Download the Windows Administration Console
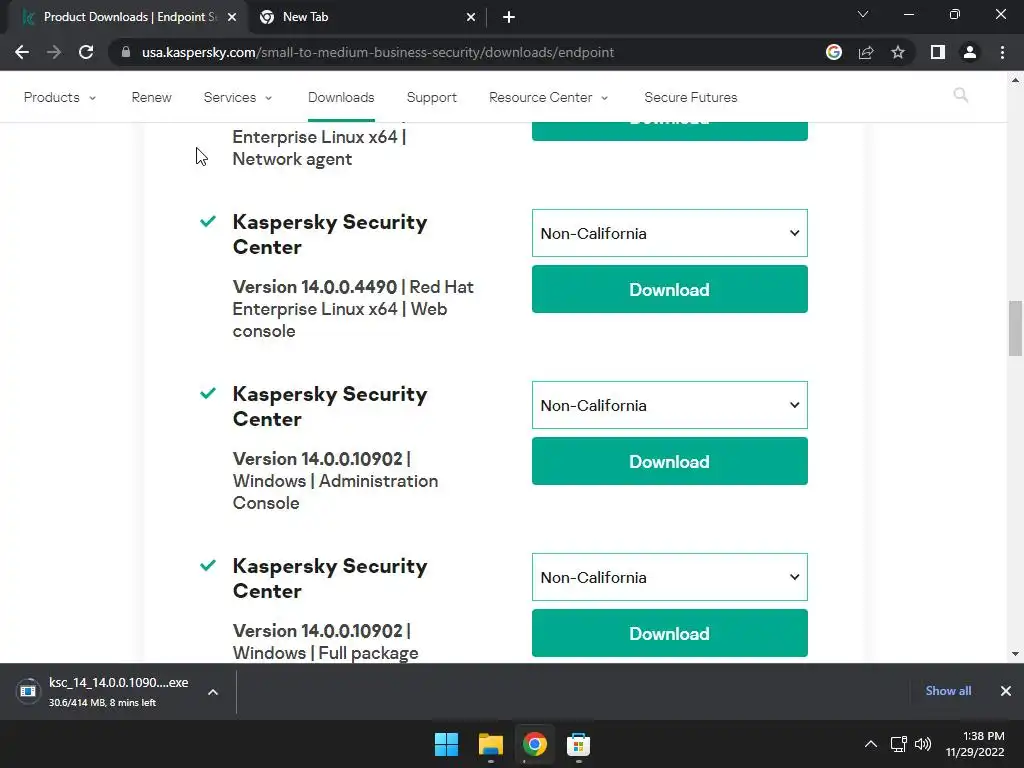 [x=669, y=461]
